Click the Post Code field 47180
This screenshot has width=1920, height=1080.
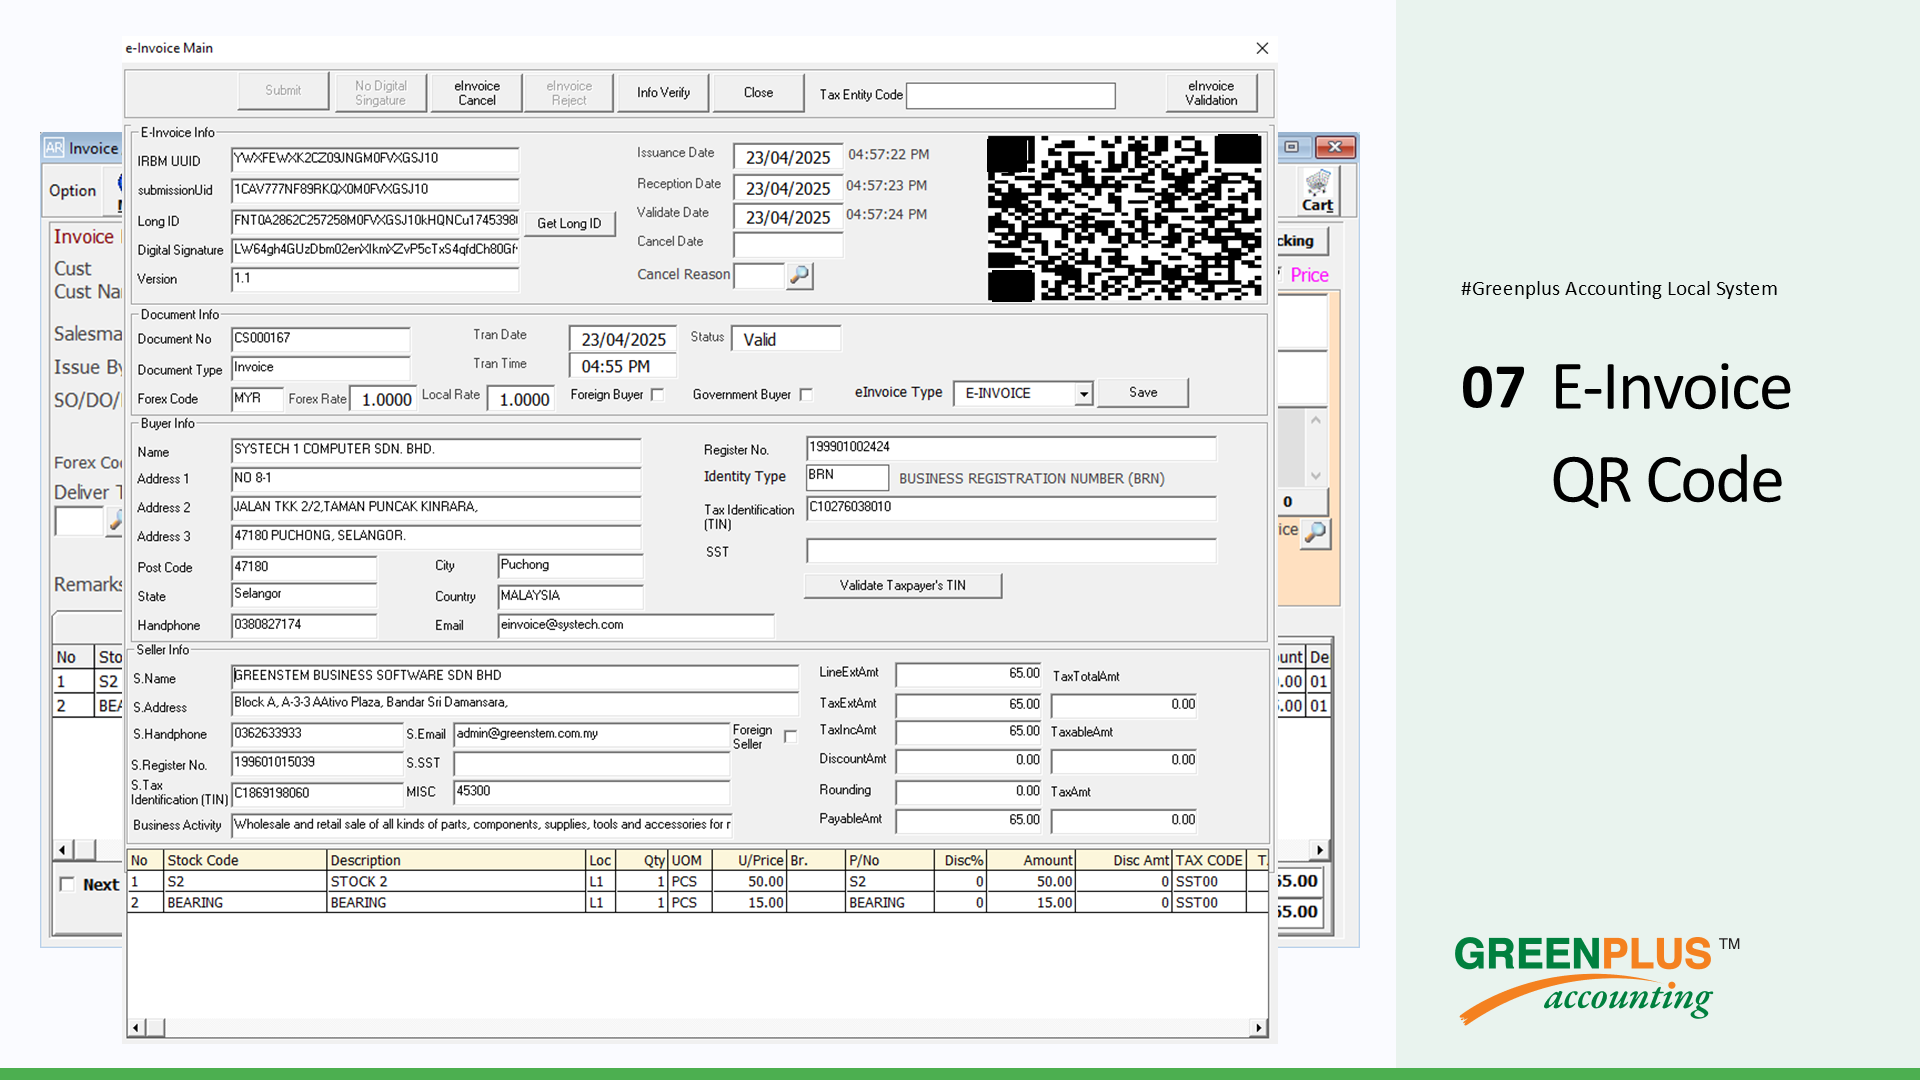(x=303, y=568)
